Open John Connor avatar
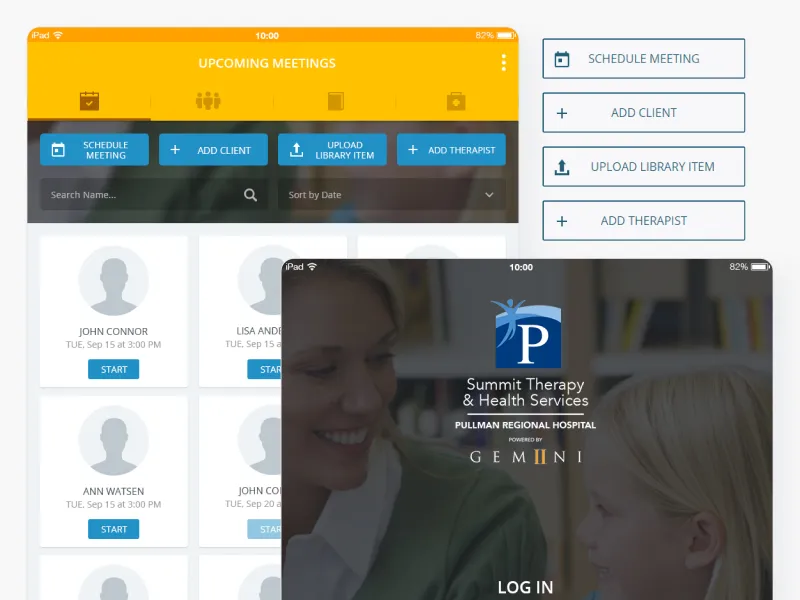This screenshot has width=800, height=600. pyautogui.click(x=113, y=281)
